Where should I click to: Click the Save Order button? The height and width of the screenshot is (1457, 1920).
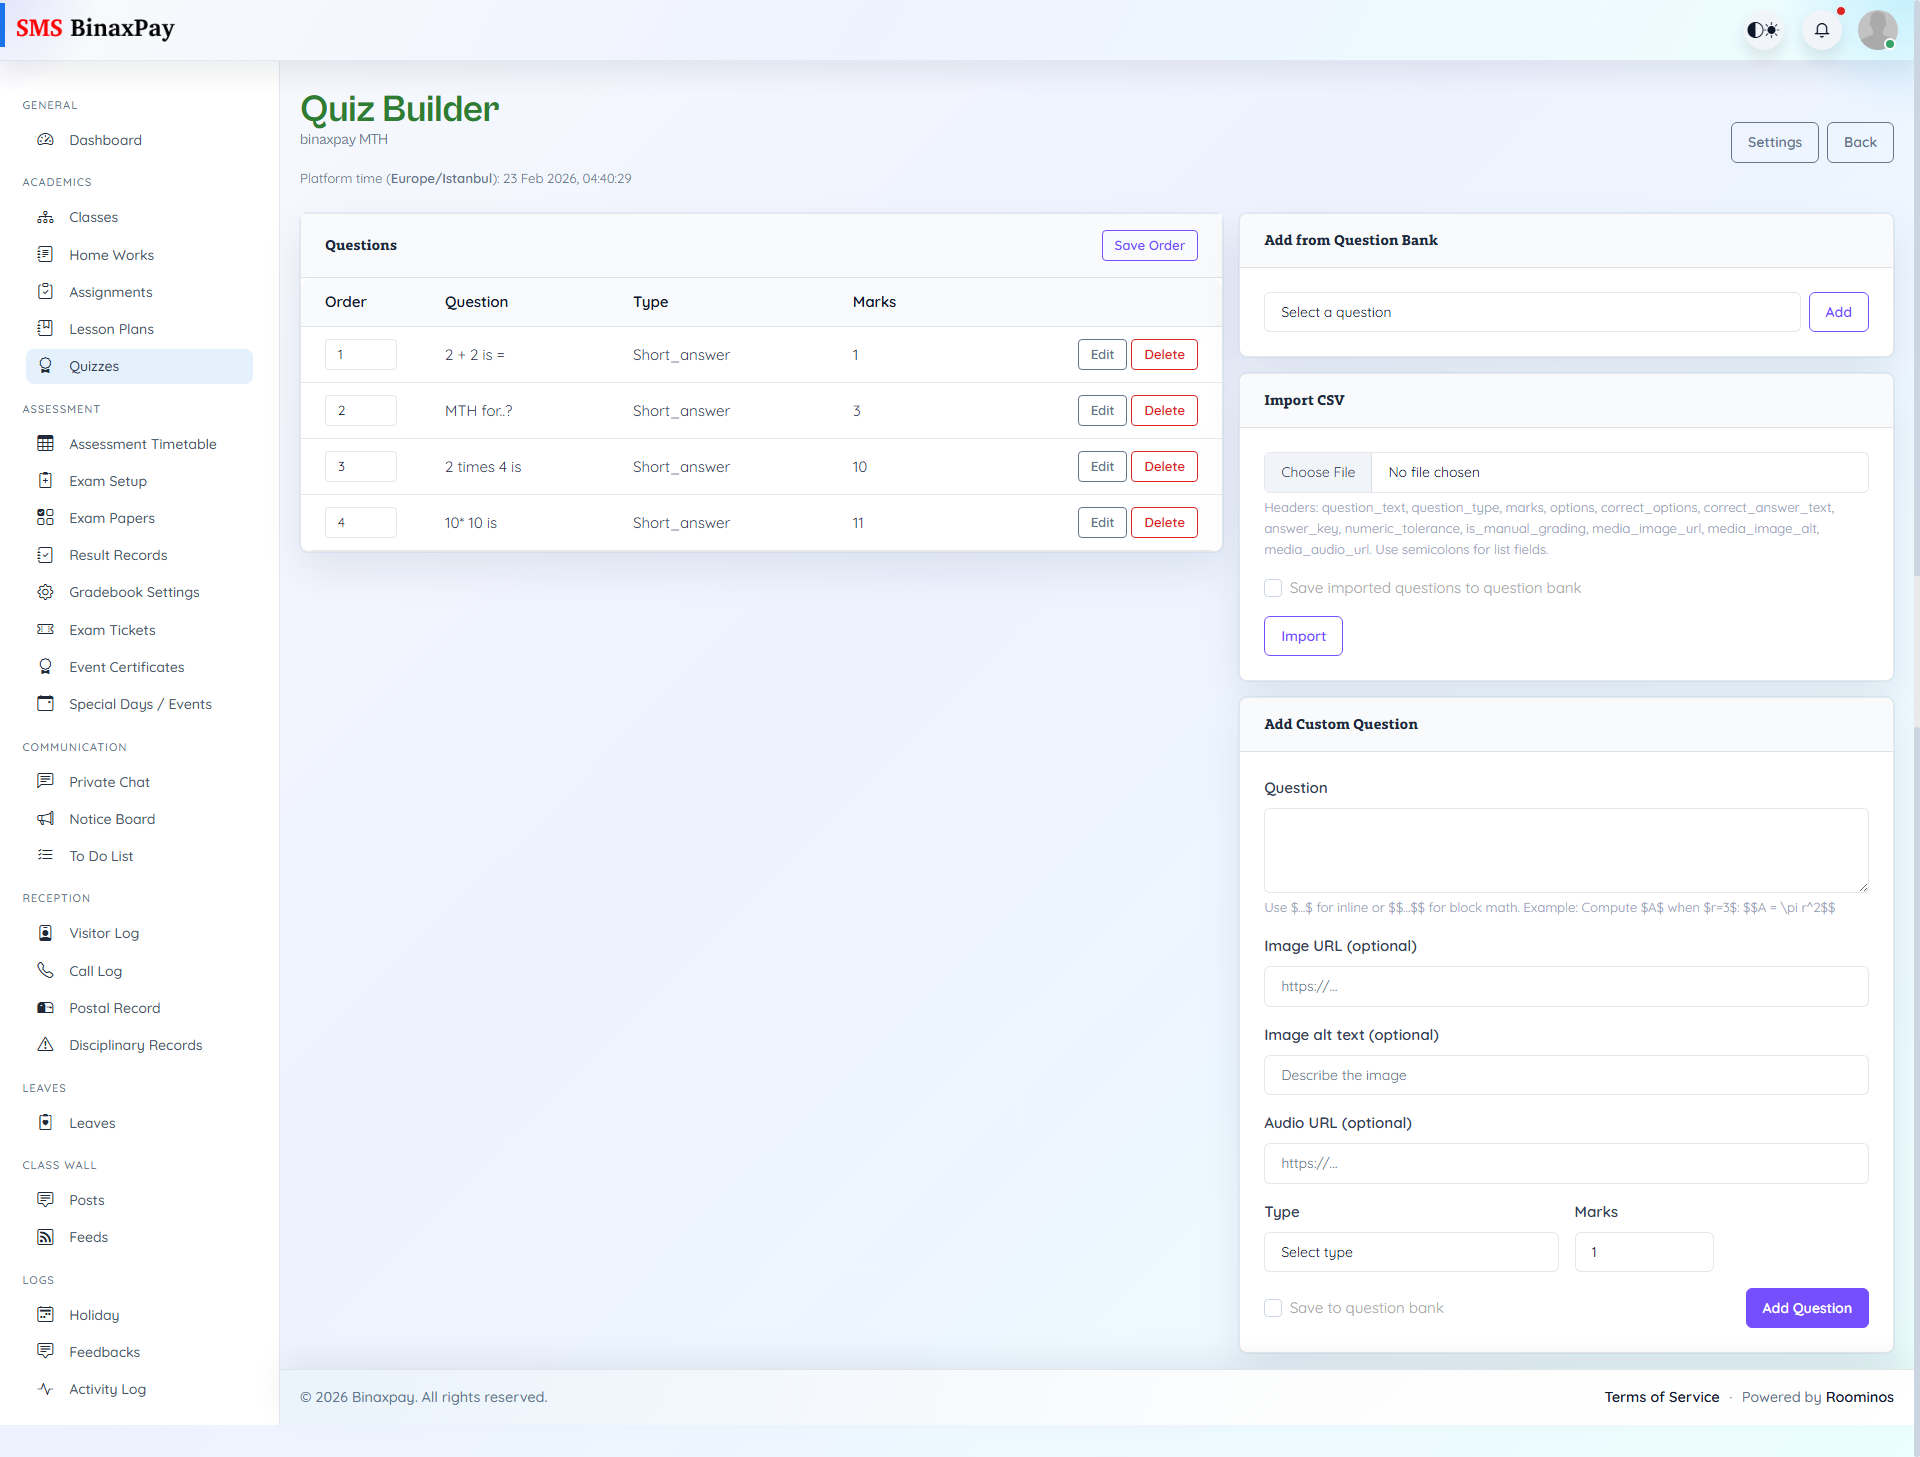pyautogui.click(x=1149, y=245)
